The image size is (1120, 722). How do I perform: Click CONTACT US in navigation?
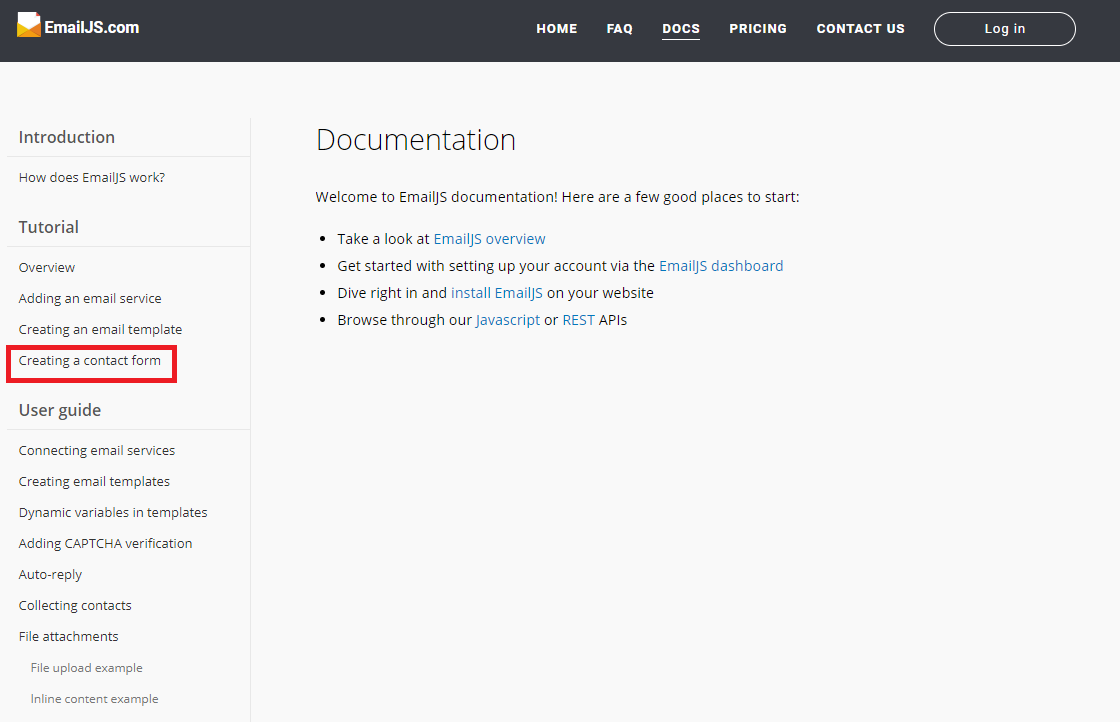[x=861, y=29]
